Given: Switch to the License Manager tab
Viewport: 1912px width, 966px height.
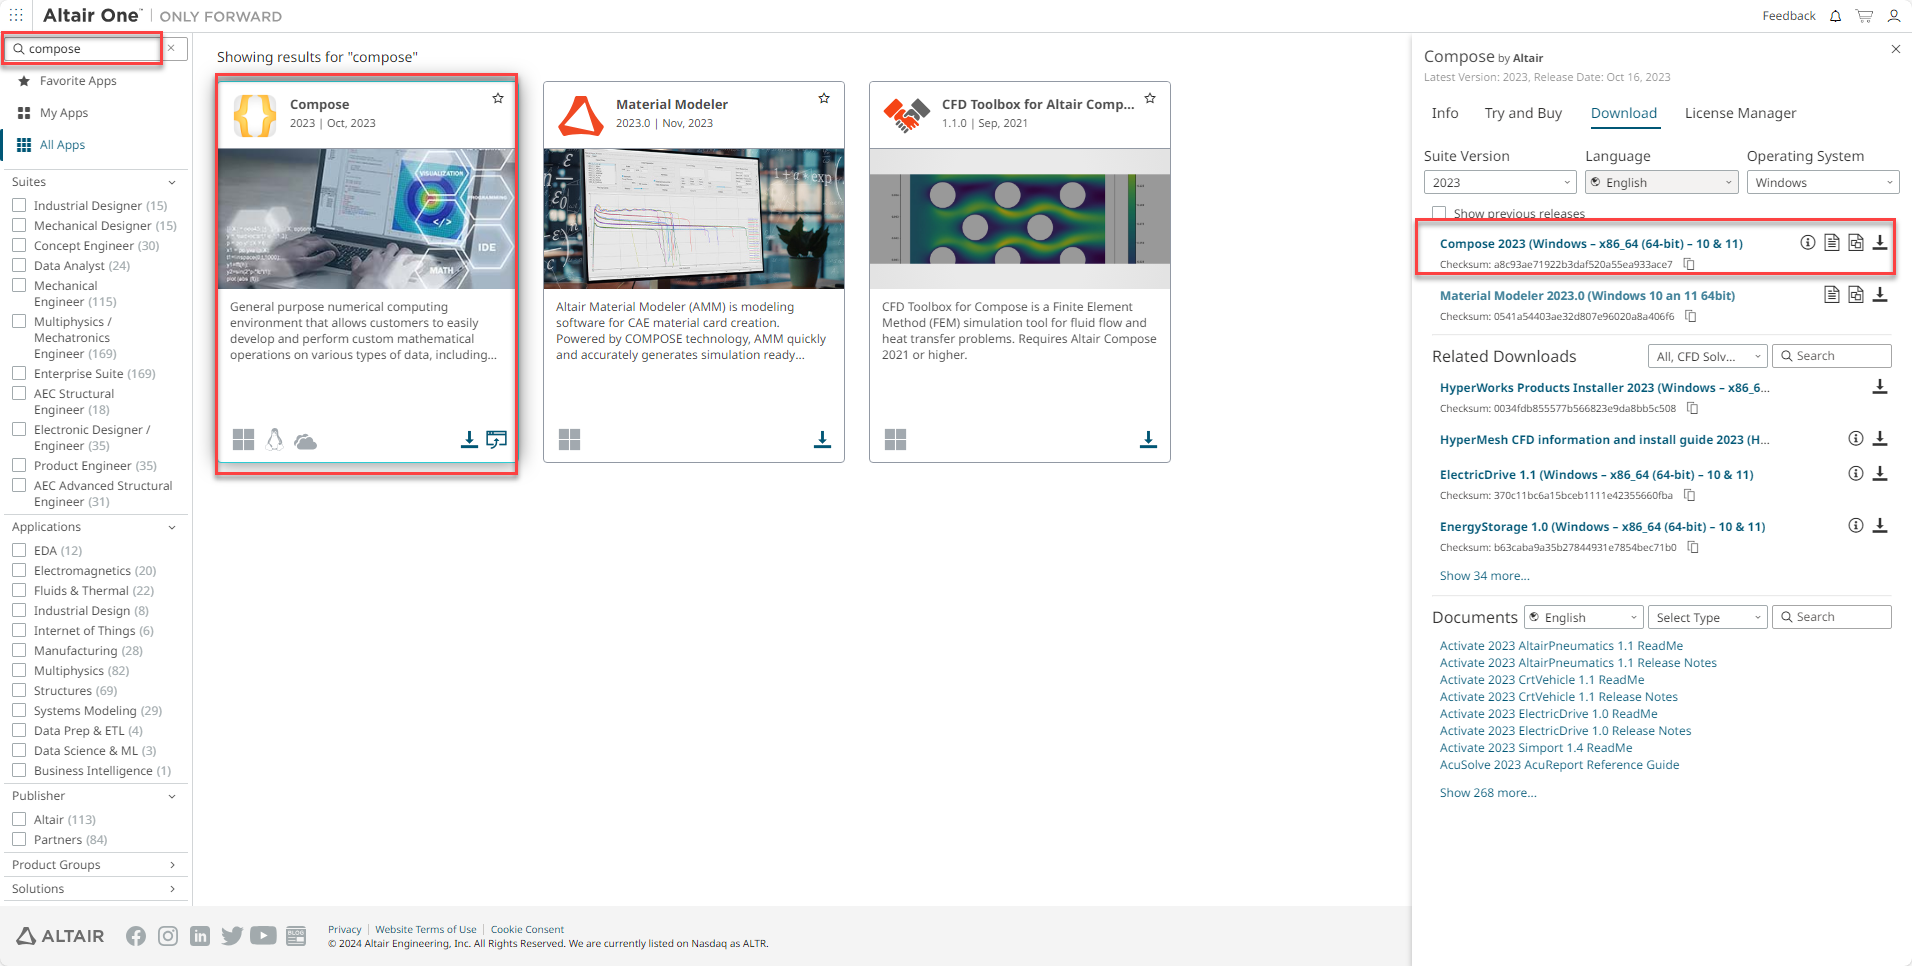Looking at the screenshot, I should pos(1740,113).
